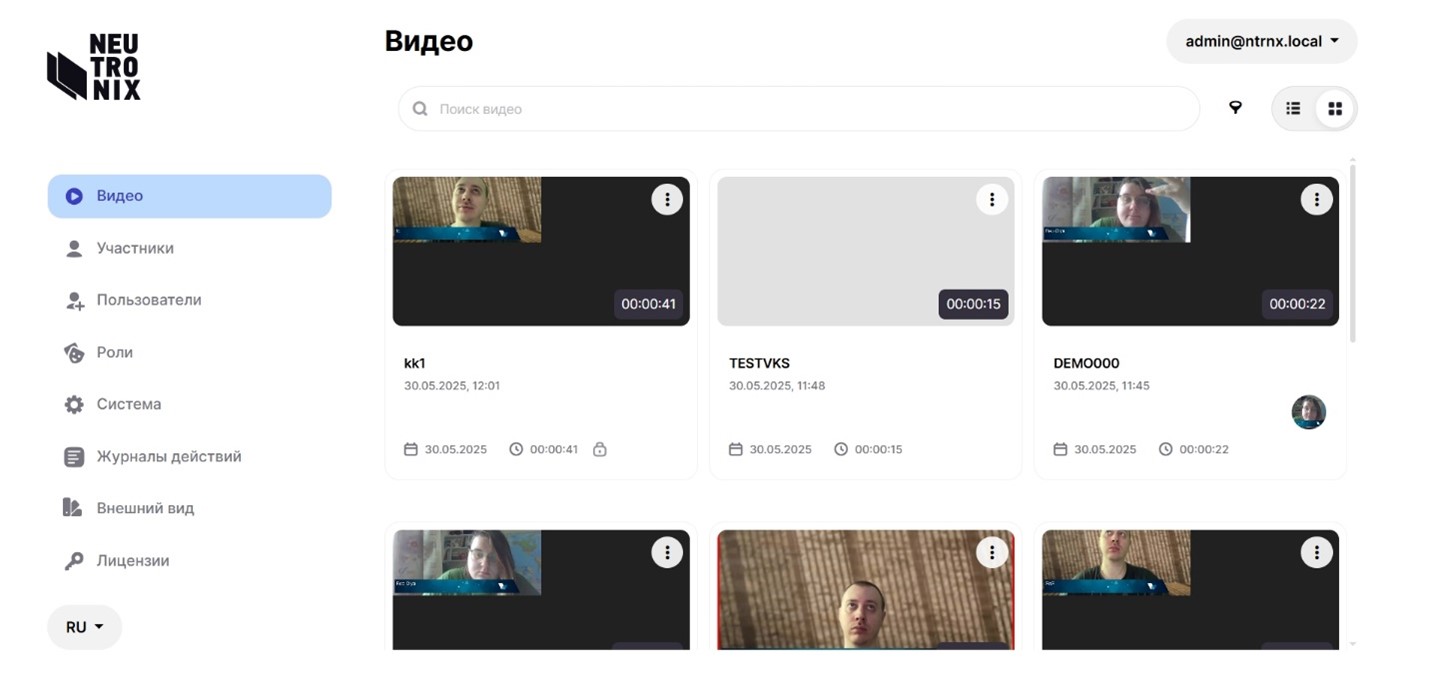The image size is (1429, 682).
Task: Click the magnifier icon in search field
Action: pos(420,109)
